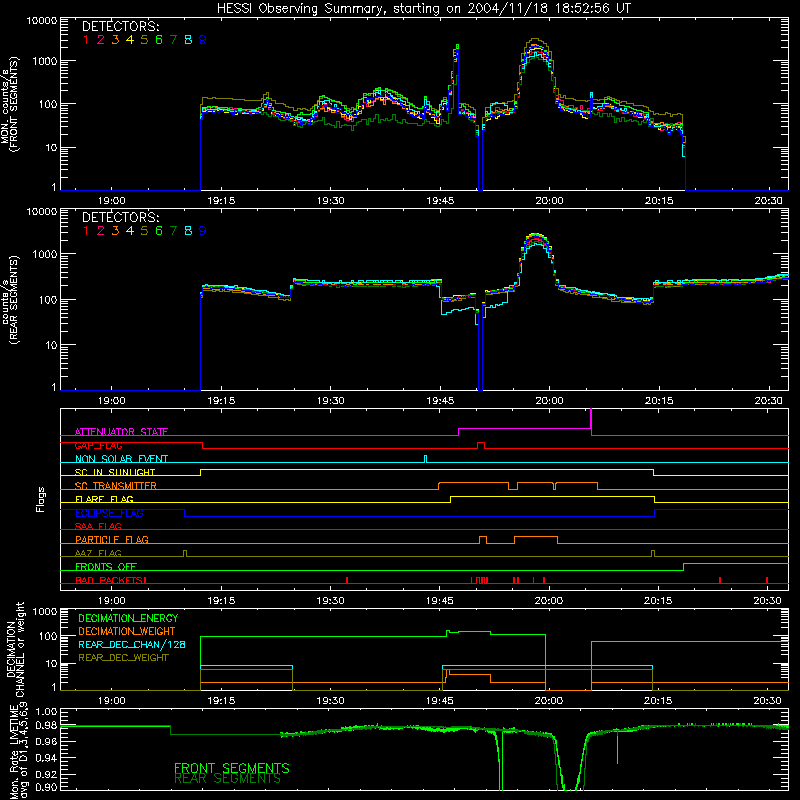Click dark green detector 7 in front legend
The height and width of the screenshot is (800, 800).
[173, 40]
